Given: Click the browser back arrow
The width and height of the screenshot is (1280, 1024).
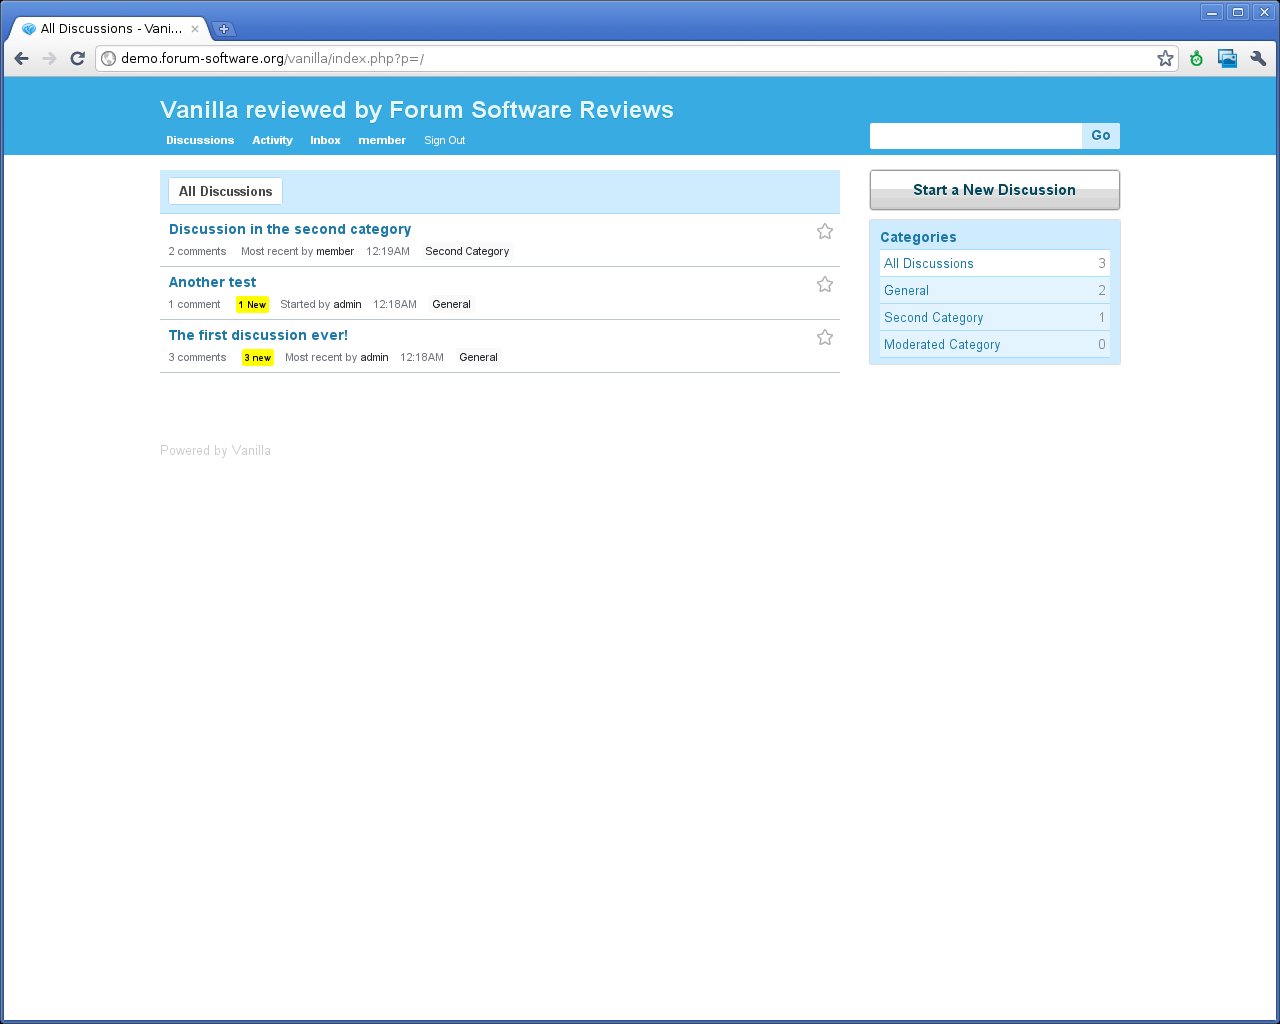Looking at the screenshot, I should coord(21,59).
